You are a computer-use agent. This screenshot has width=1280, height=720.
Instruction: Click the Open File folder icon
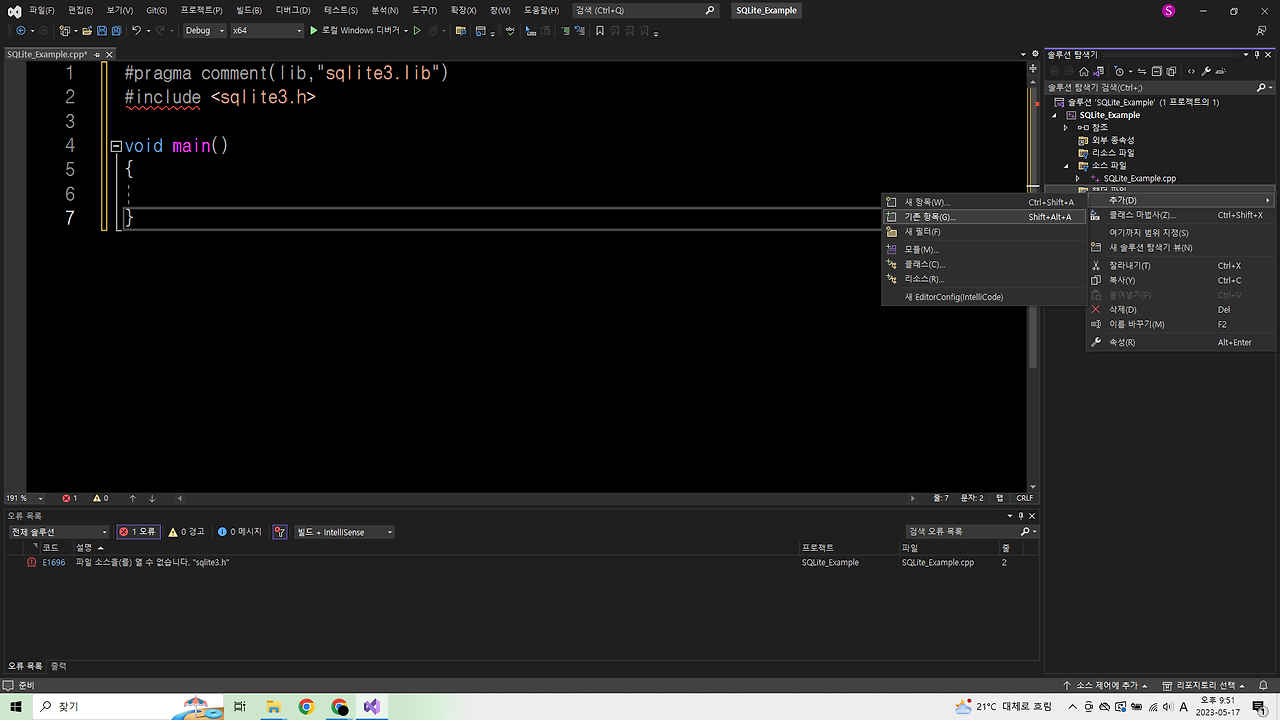click(x=87, y=31)
